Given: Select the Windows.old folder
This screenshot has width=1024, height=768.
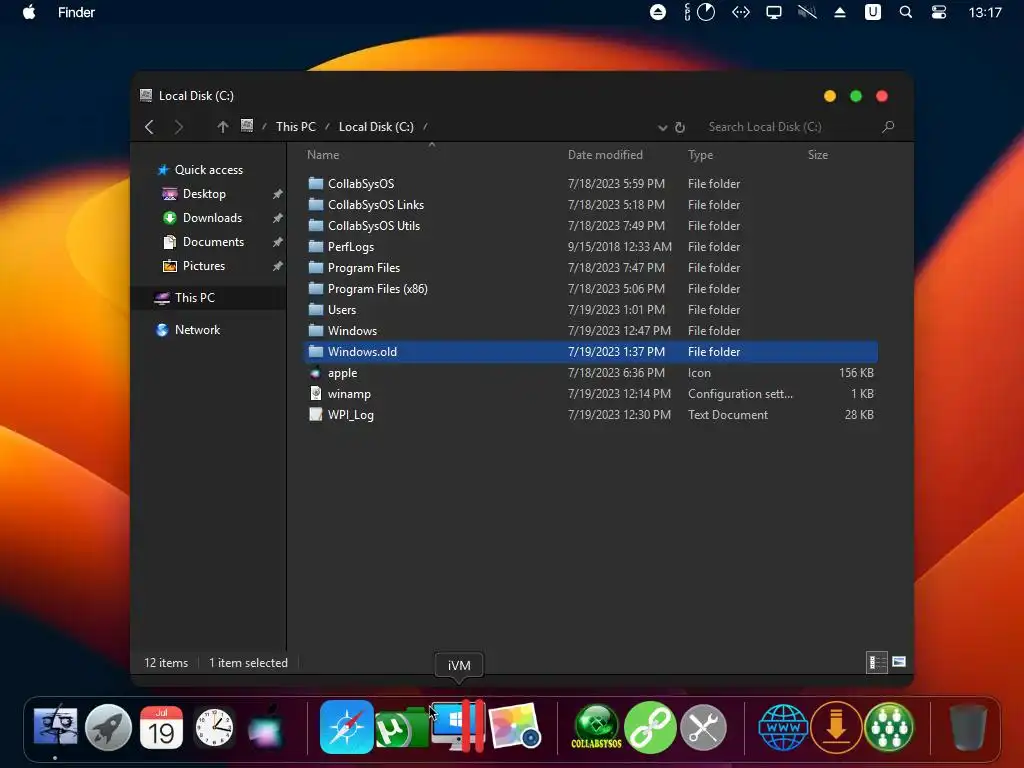Looking at the screenshot, I should (591, 351).
